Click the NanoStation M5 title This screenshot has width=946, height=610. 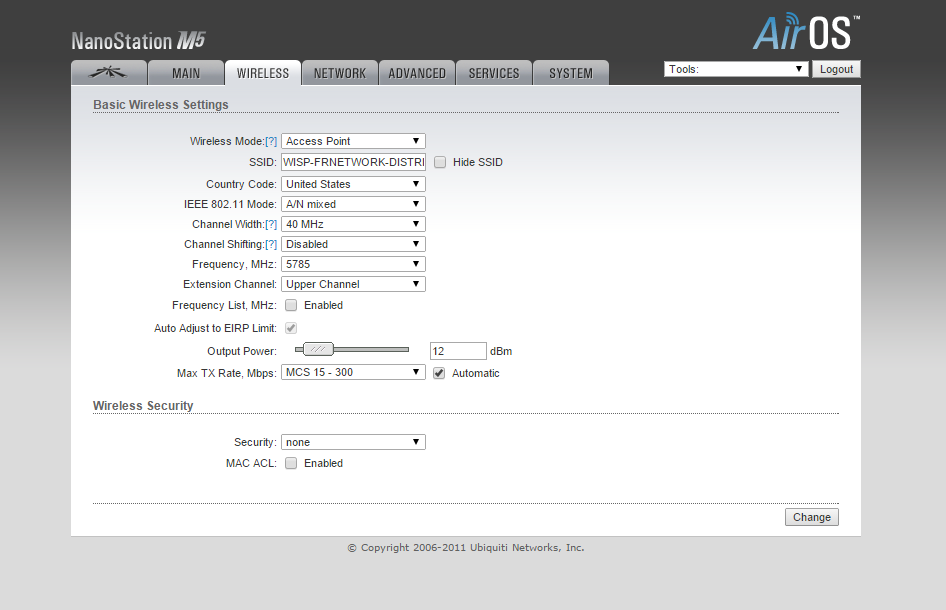coord(138,41)
